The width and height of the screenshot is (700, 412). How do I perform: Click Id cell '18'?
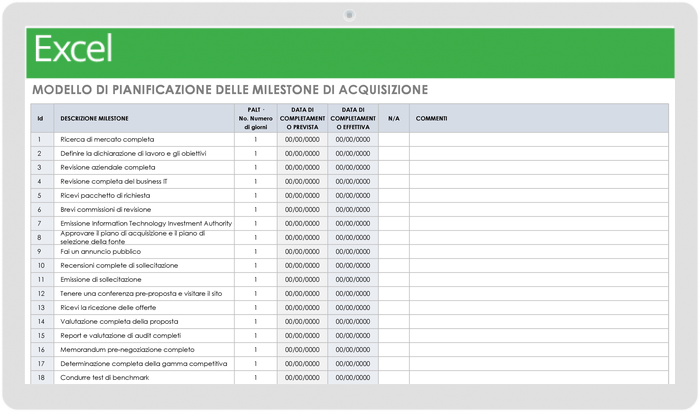42,378
